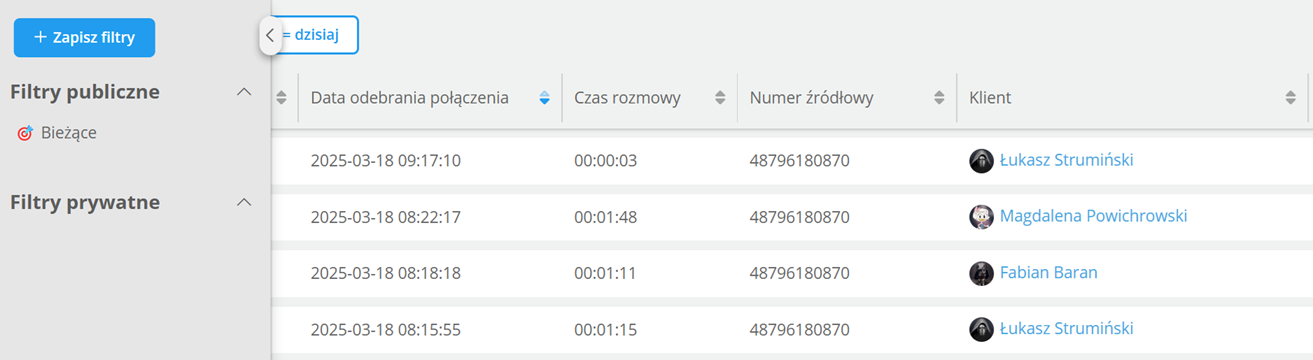
Task: Click the Filtry publiczne heading
Action: [85, 92]
